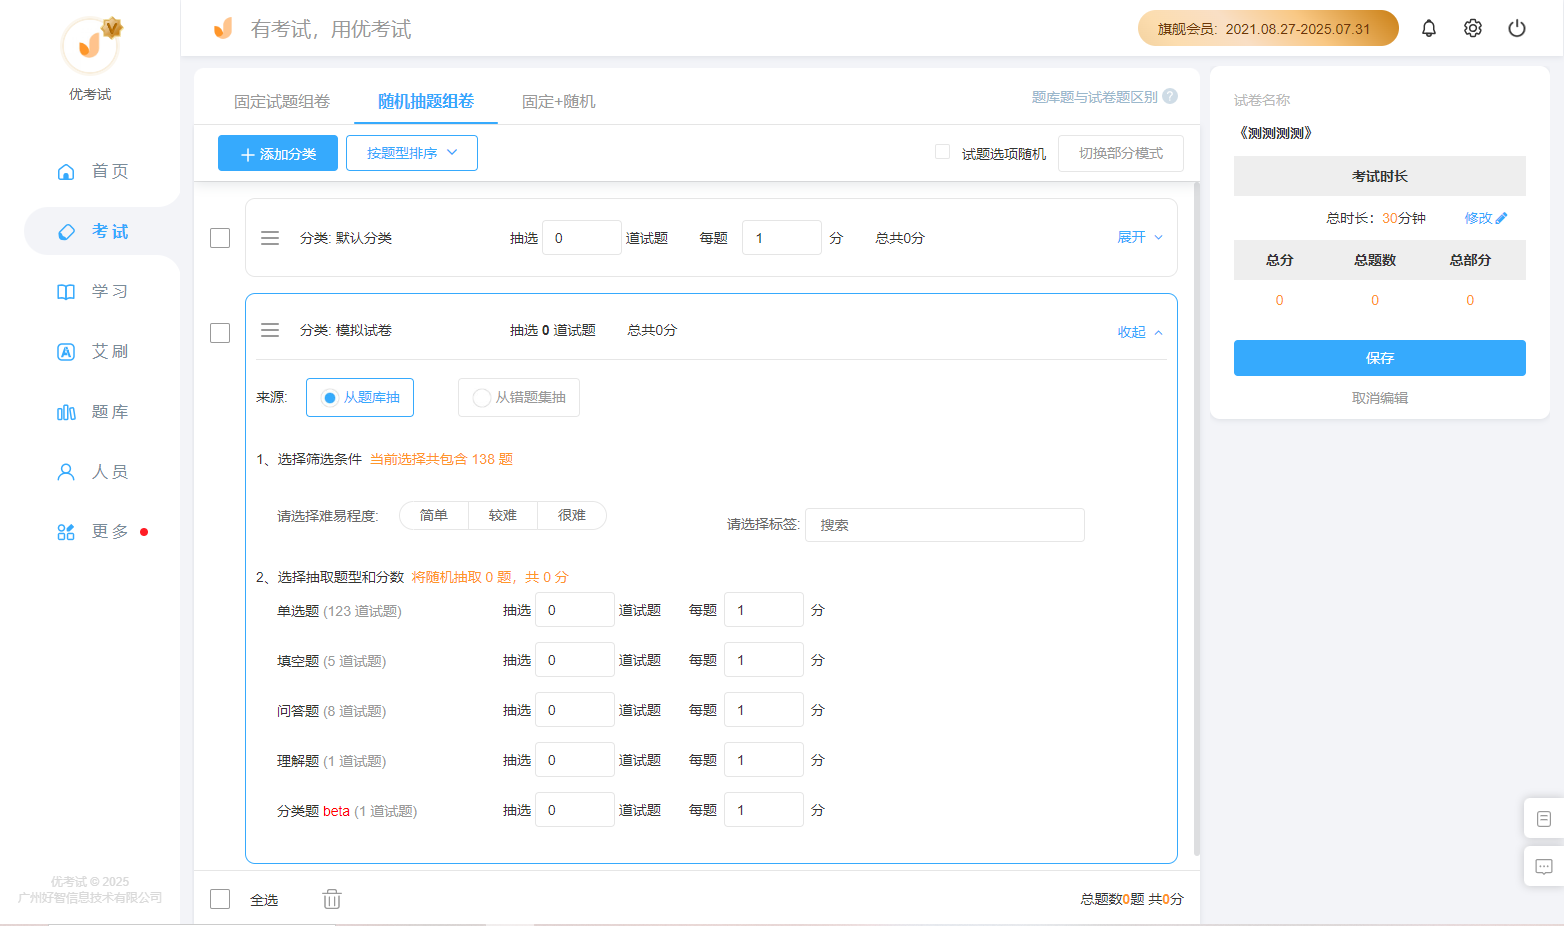Switch to 随机抽题组卷 tab
The image size is (1564, 926).
(426, 101)
